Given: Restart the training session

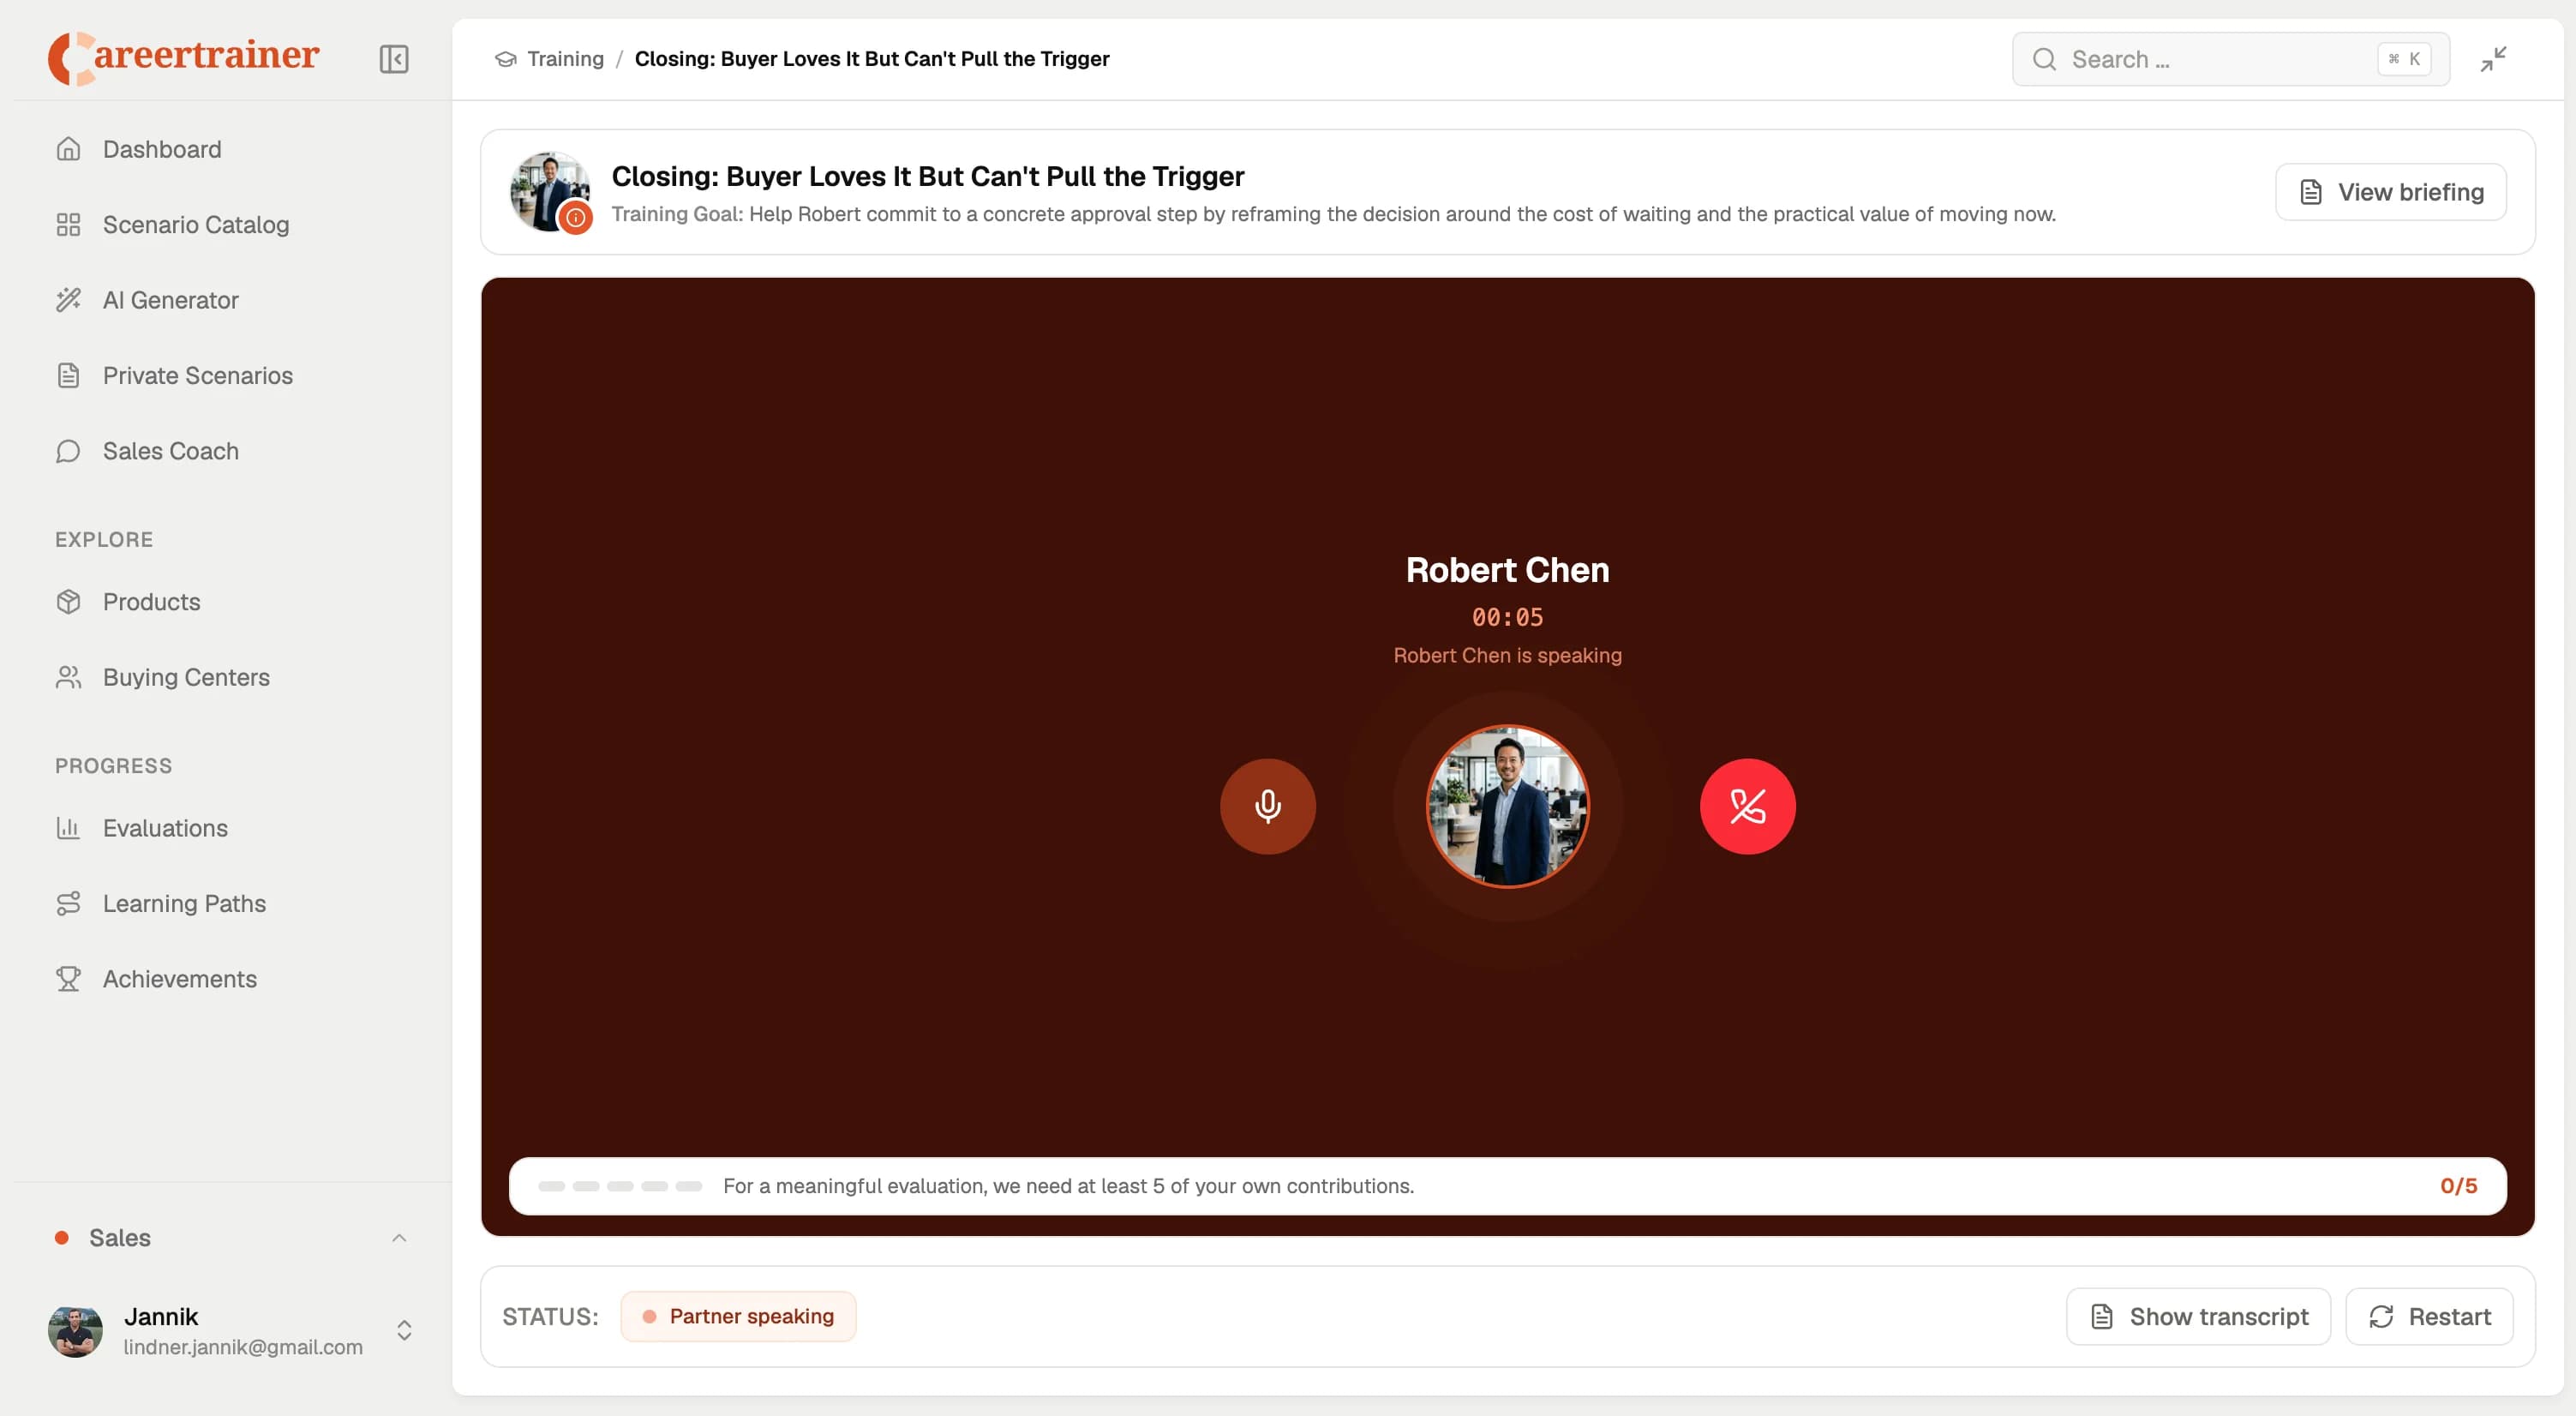Looking at the screenshot, I should point(2428,1316).
